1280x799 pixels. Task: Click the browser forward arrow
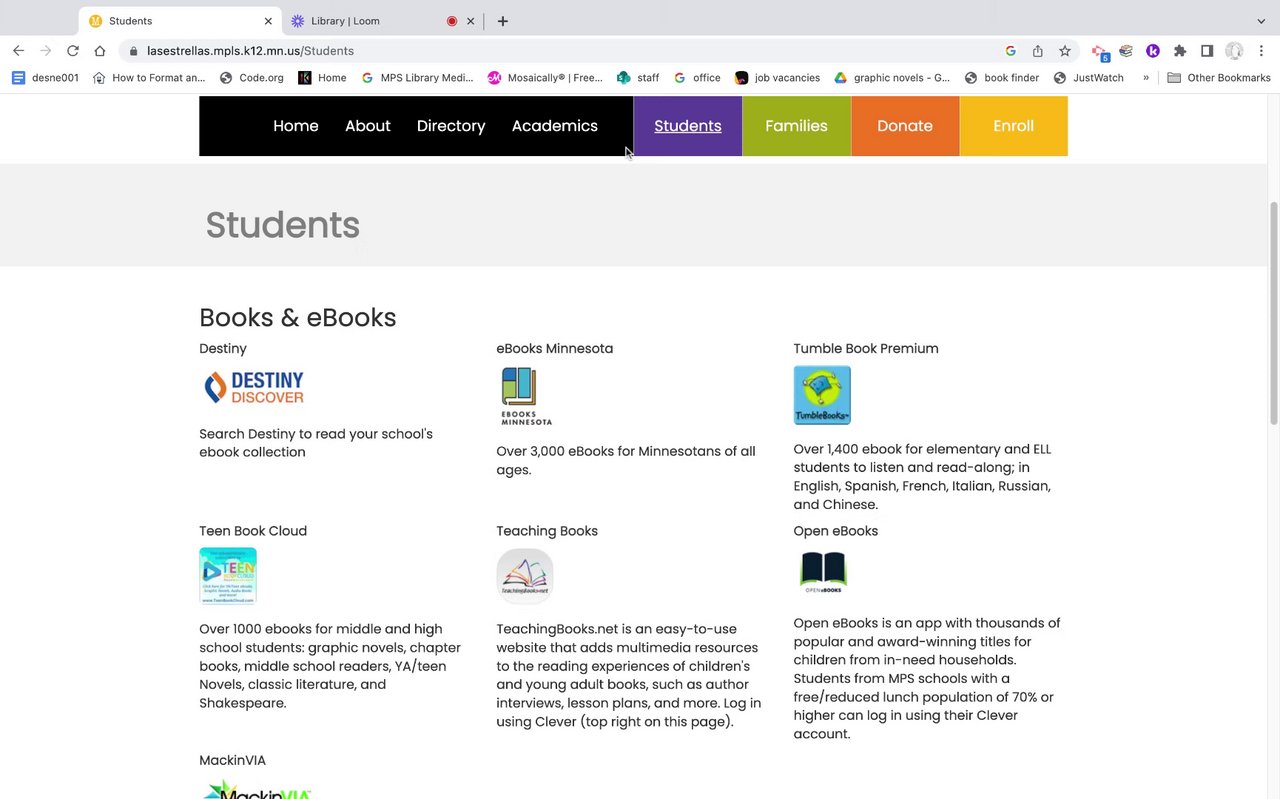pyautogui.click(x=45, y=51)
